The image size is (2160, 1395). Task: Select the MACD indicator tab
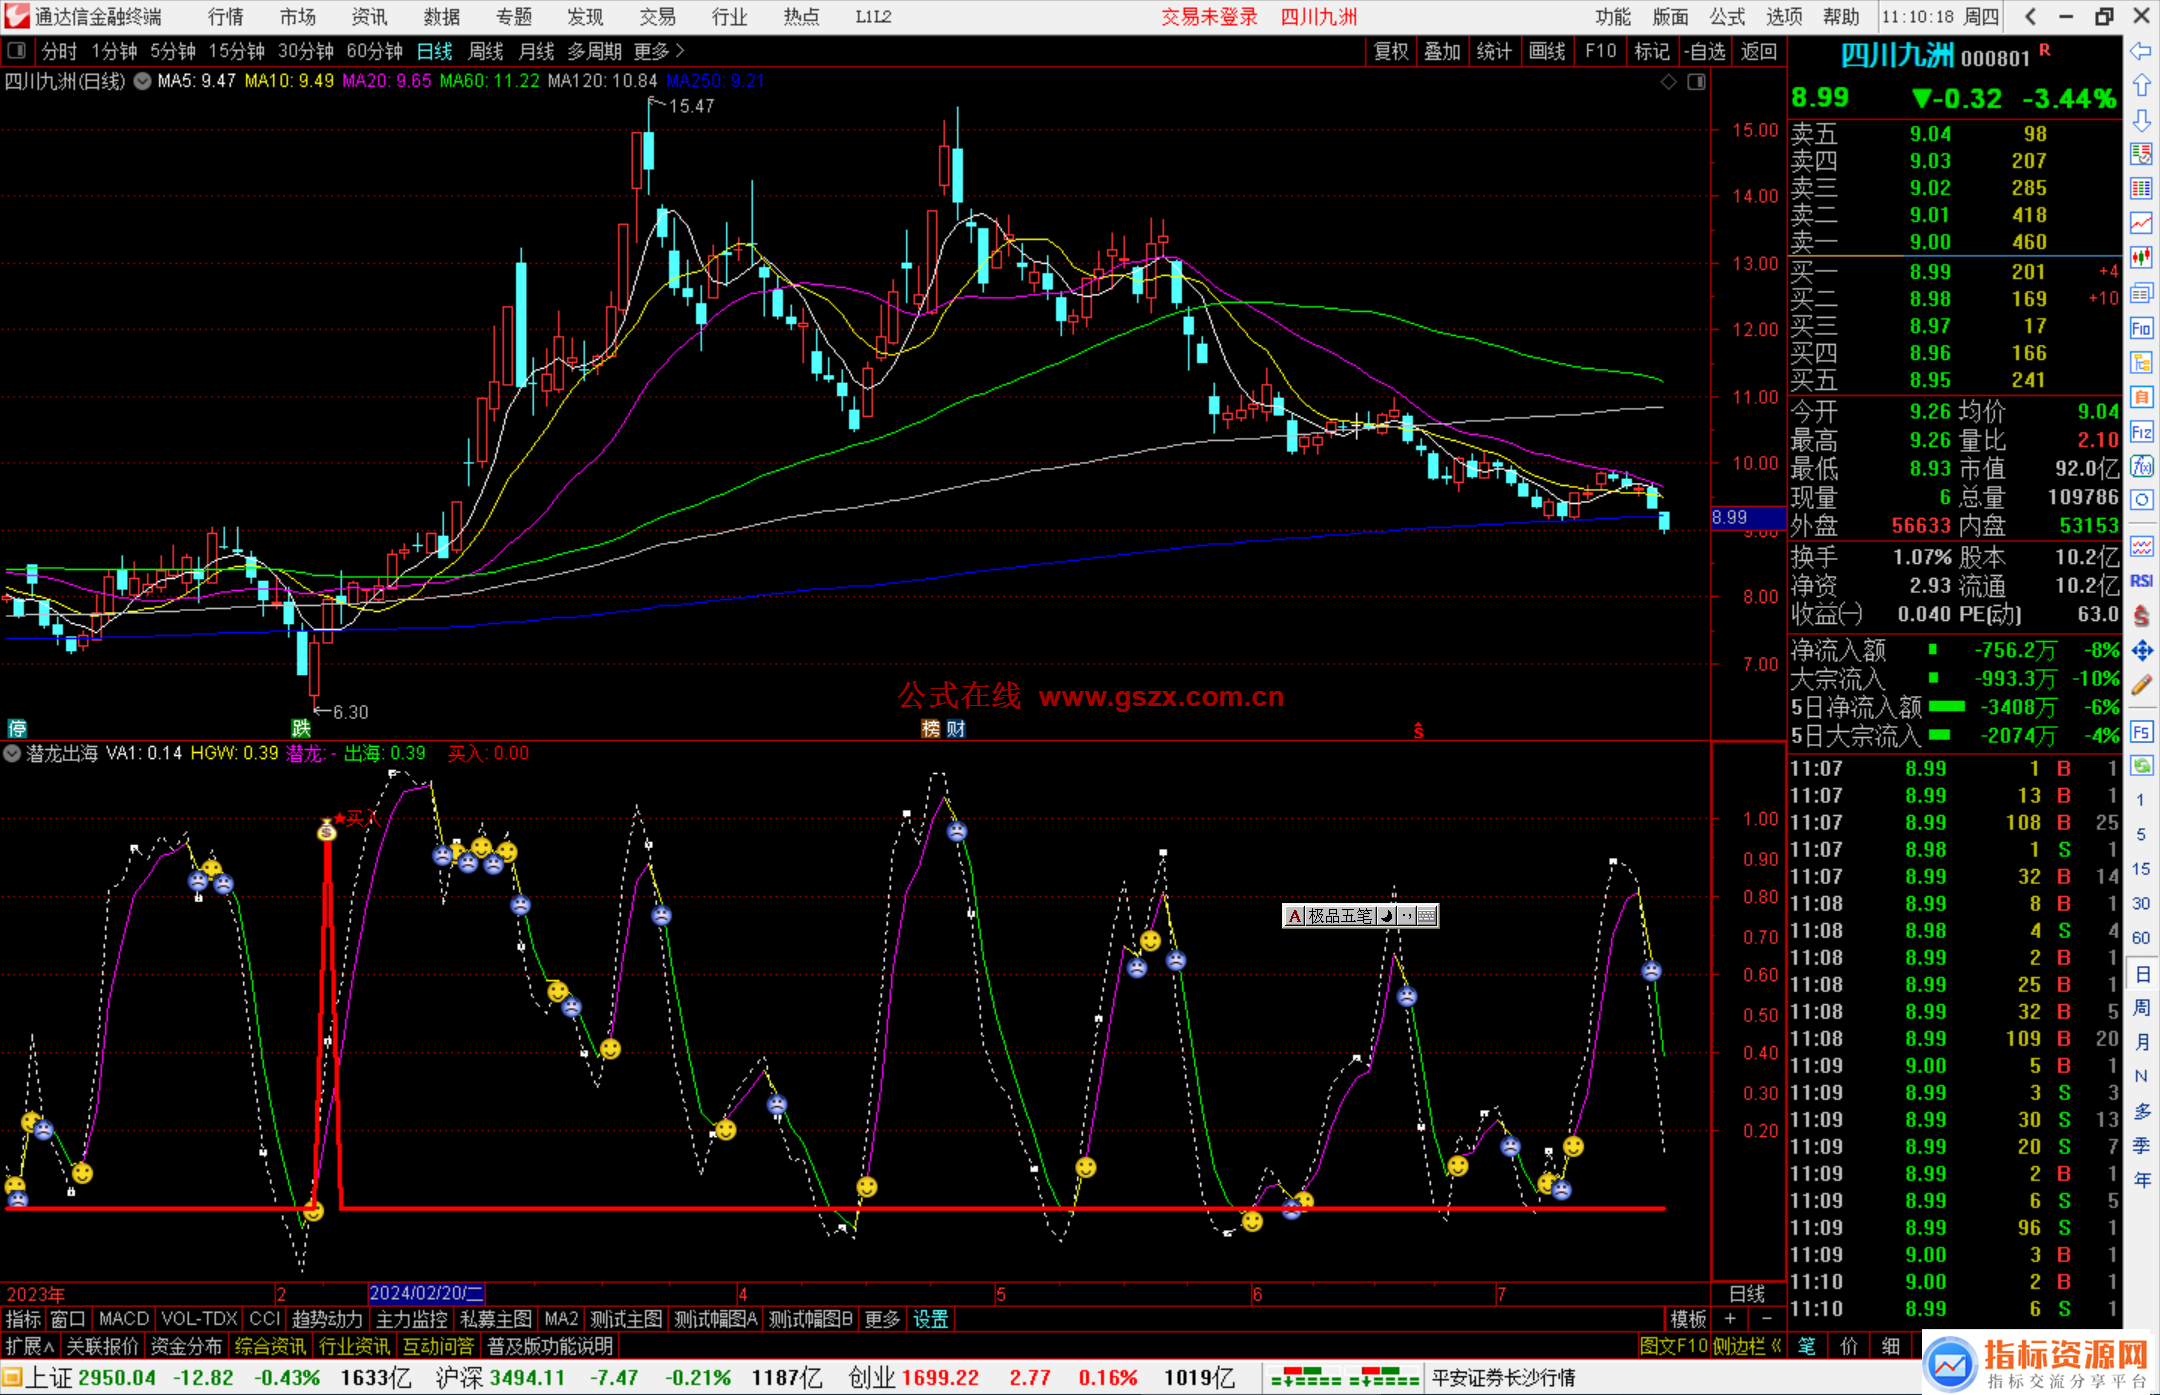[123, 1319]
